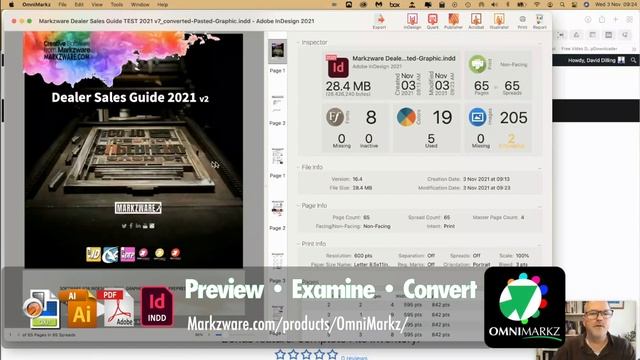Viewport: 640px width, 360px height.
Task: Click the '28.4 MB' file size value
Action: (x=348, y=86)
